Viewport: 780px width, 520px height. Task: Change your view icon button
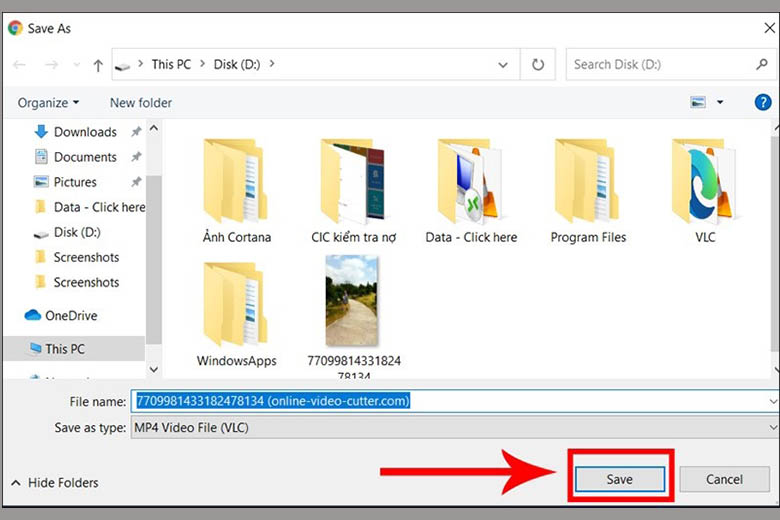698,103
